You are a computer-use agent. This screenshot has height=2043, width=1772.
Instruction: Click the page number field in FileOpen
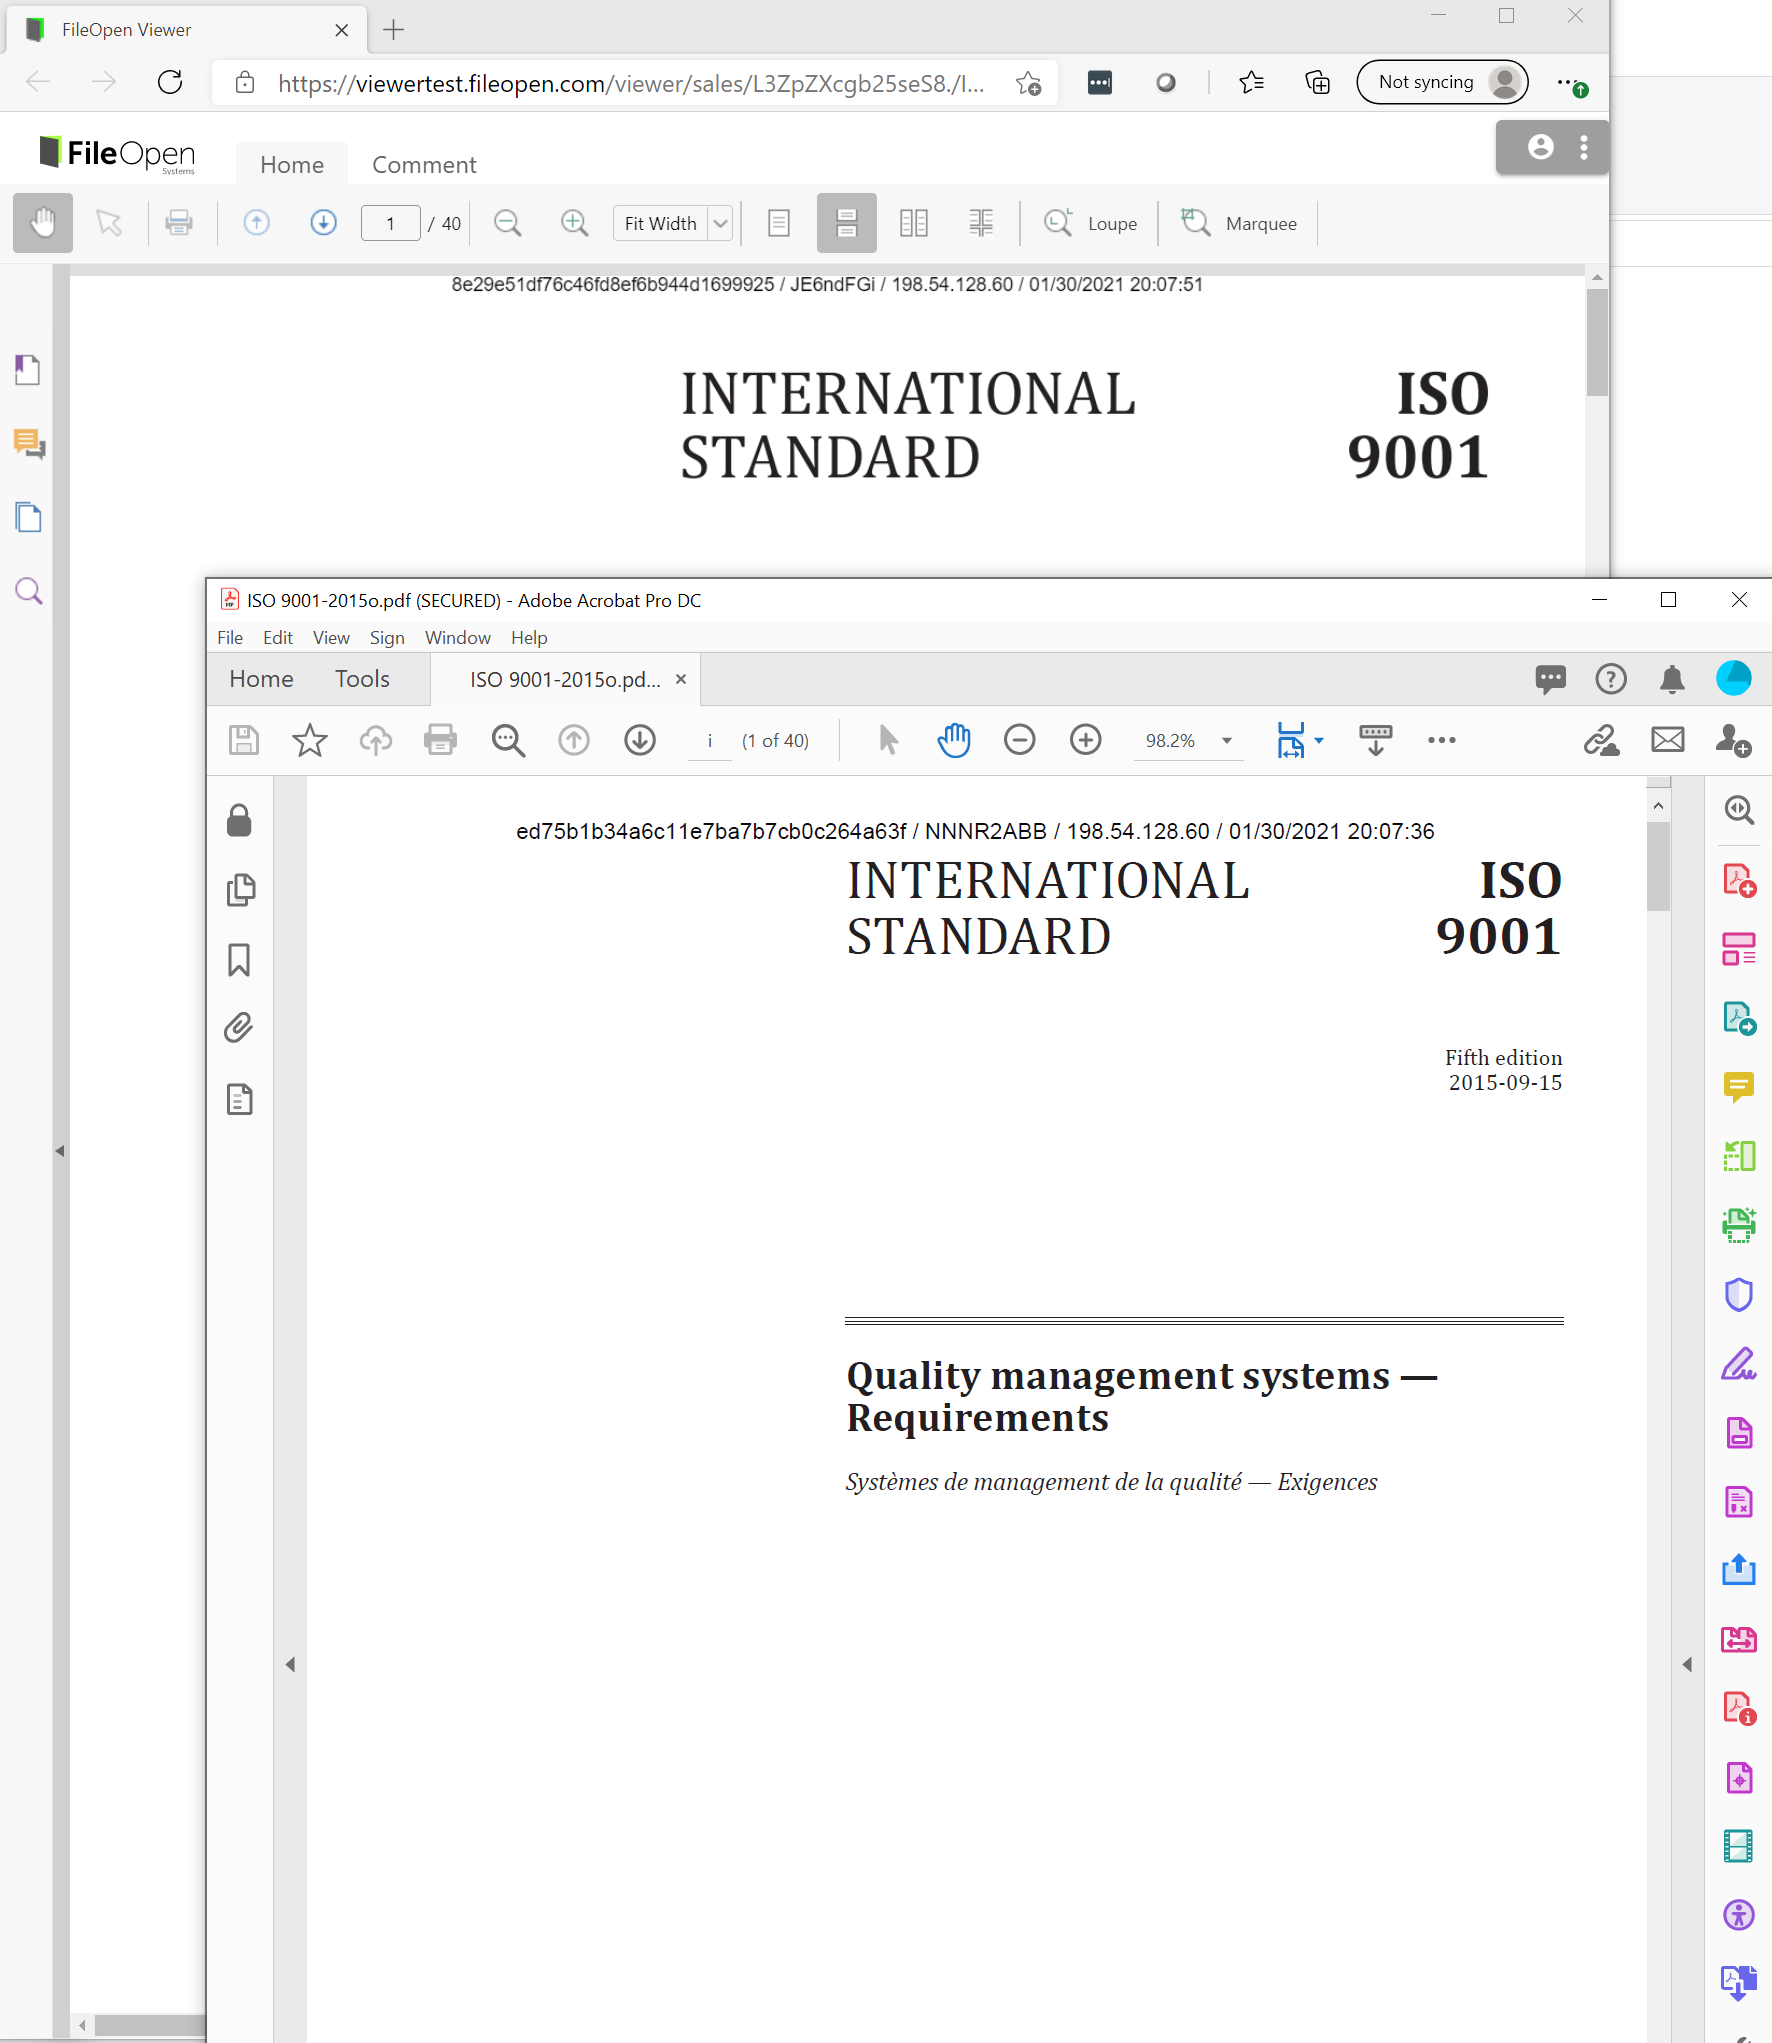390,223
